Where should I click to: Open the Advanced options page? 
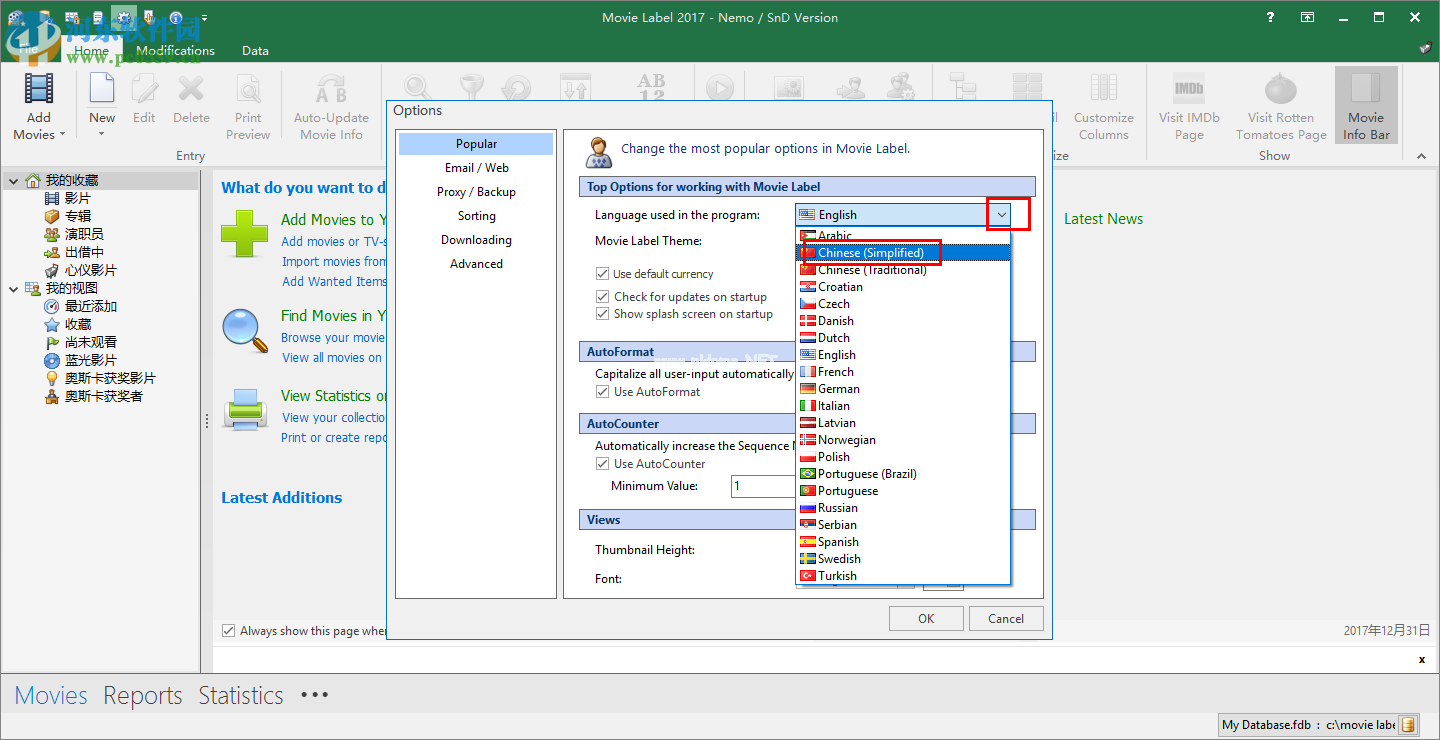(476, 264)
